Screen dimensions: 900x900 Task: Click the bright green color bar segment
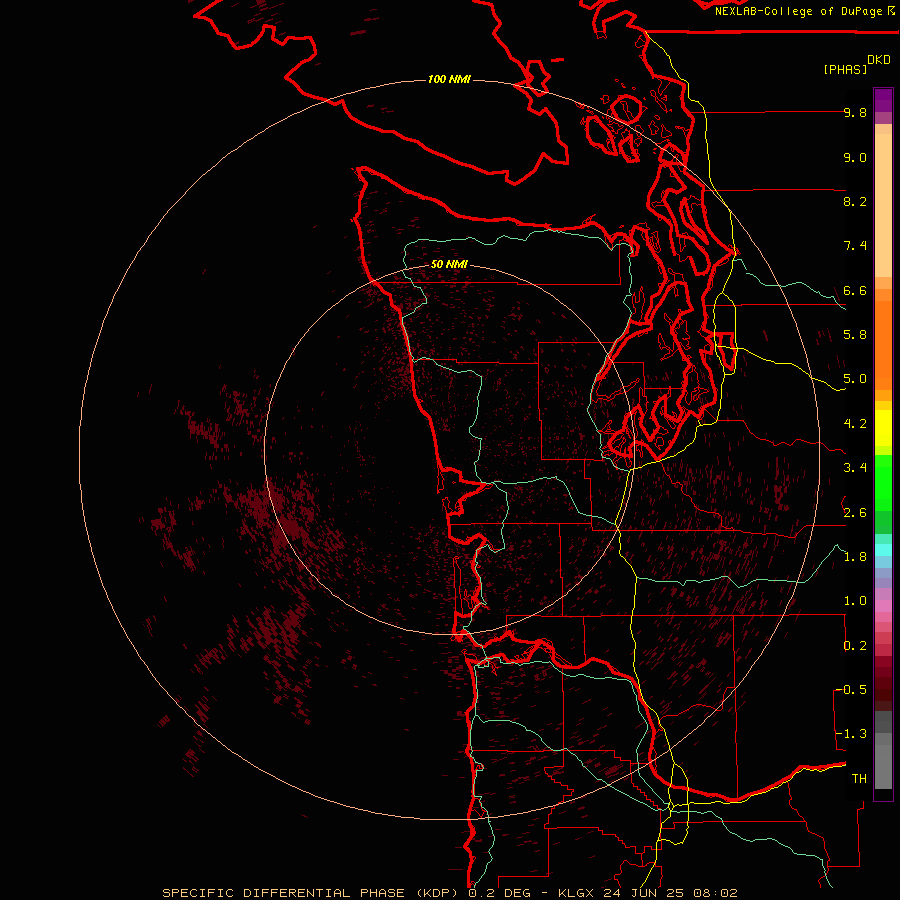(x=883, y=483)
